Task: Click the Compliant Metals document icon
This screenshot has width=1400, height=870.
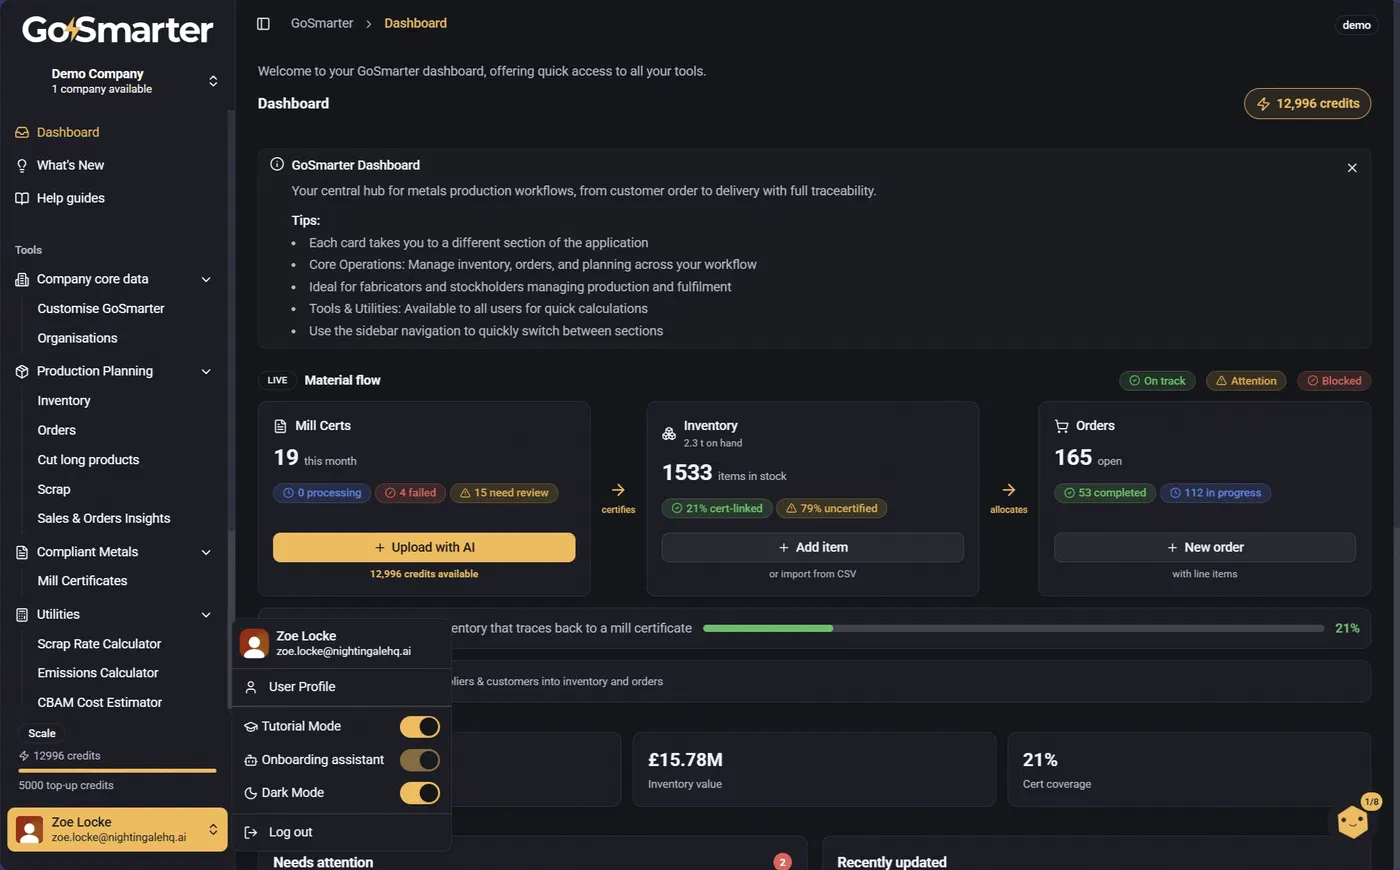Action: pyautogui.click(x=22, y=552)
